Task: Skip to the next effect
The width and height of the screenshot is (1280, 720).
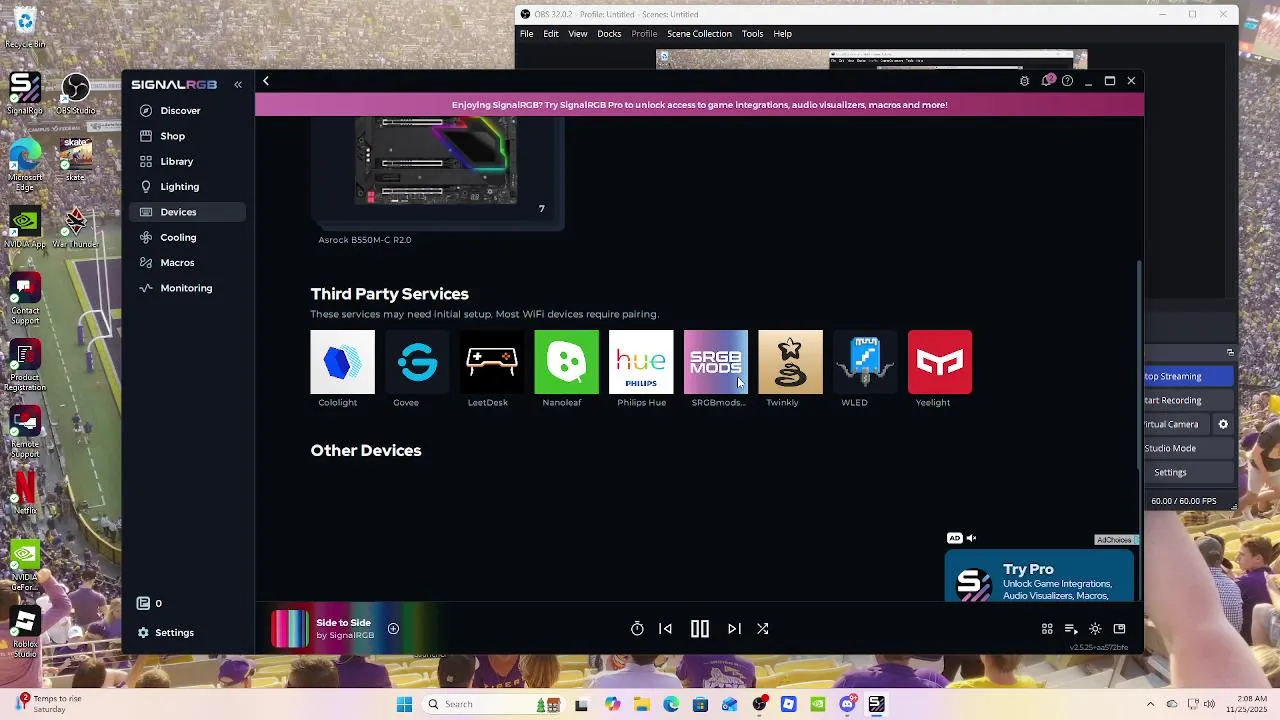Action: (x=734, y=629)
